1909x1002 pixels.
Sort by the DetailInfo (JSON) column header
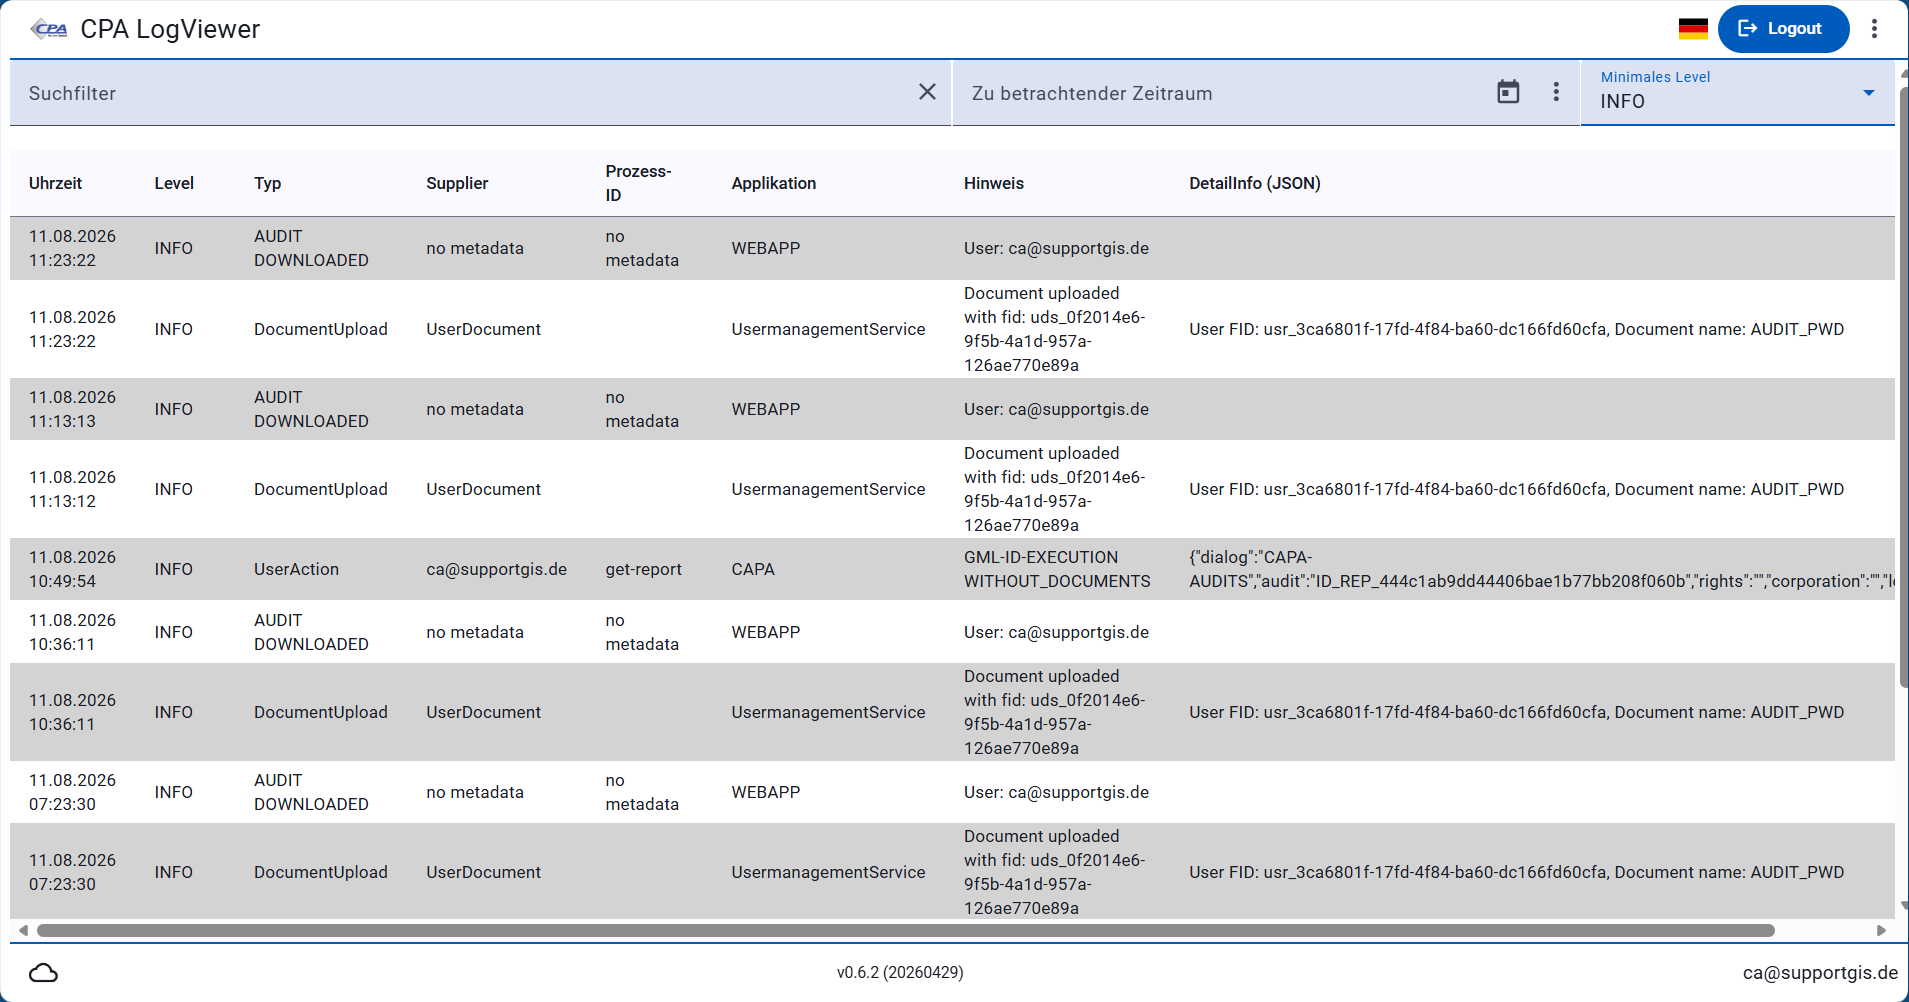pyautogui.click(x=1254, y=183)
